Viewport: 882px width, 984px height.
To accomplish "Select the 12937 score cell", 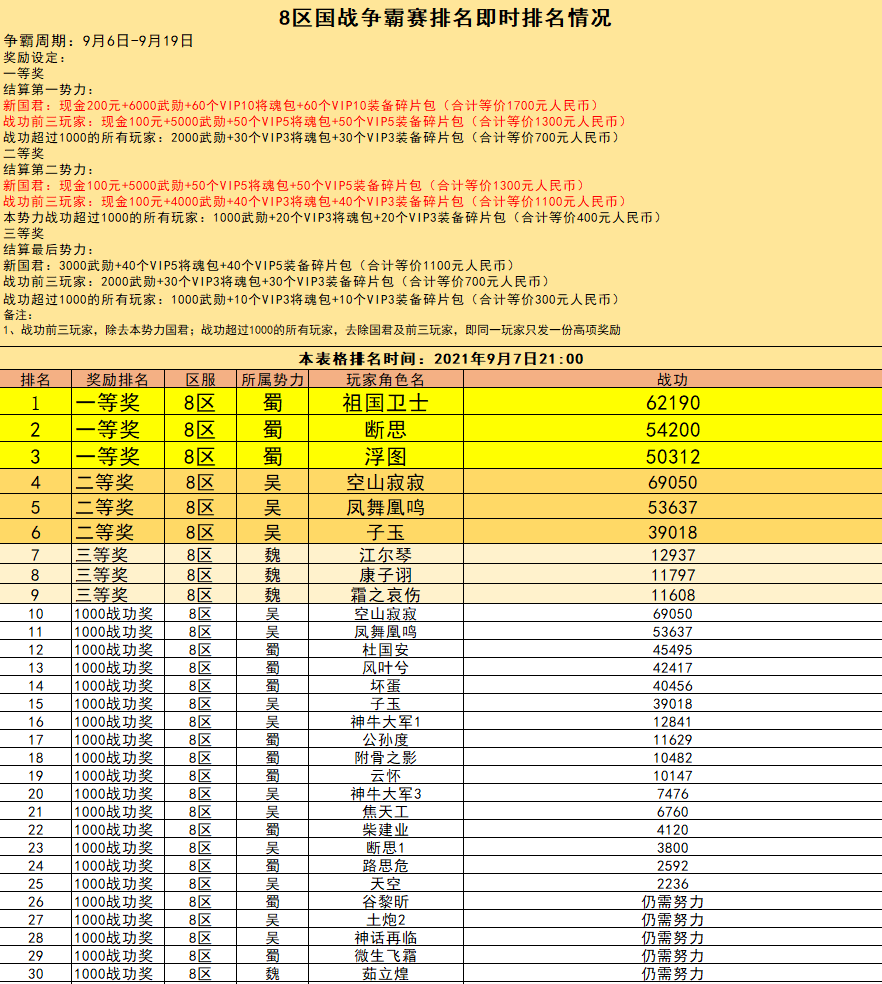I will pos(672,555).
